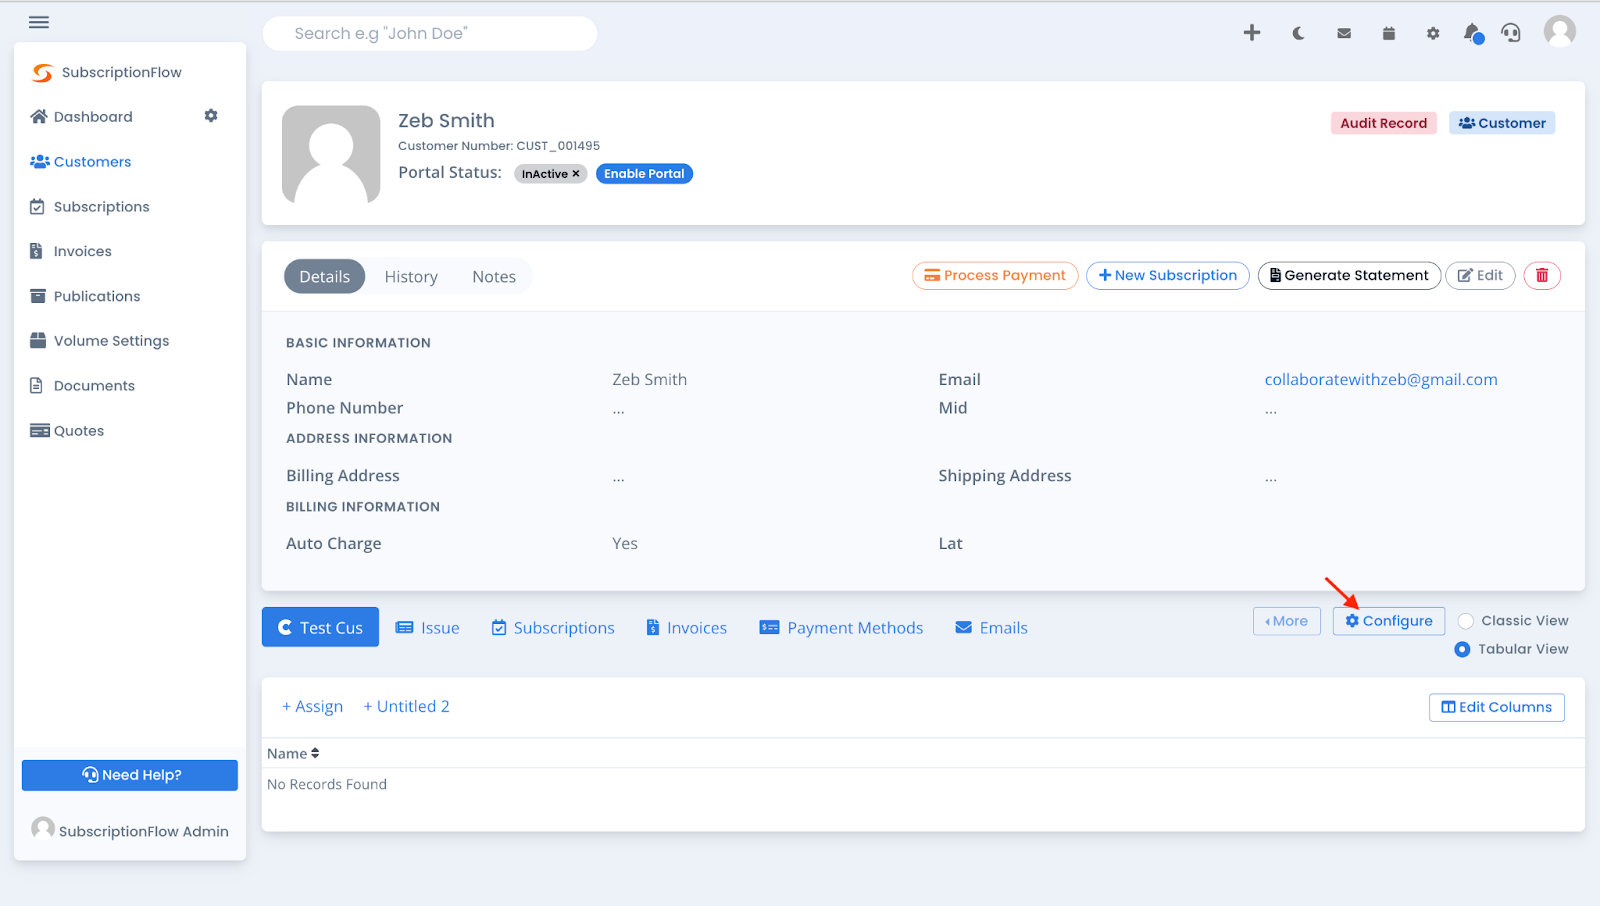Click Zeb Smith profile picture placeholder
Viewport: 1600px width, 906px height.
[x=331, y=155]
